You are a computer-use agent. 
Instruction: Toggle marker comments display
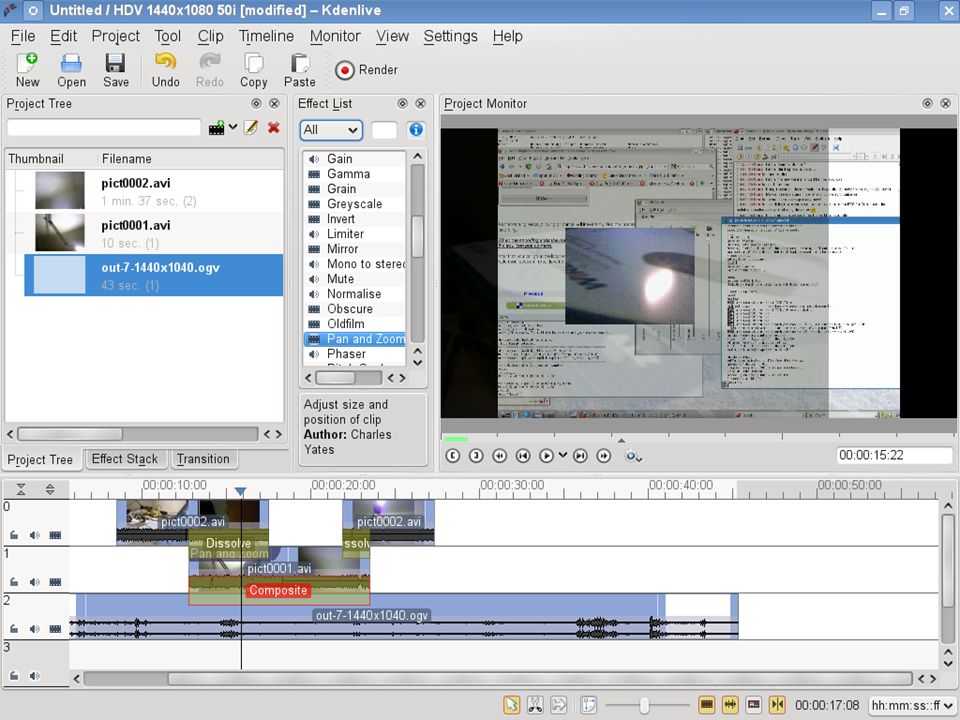coord(754,705)
